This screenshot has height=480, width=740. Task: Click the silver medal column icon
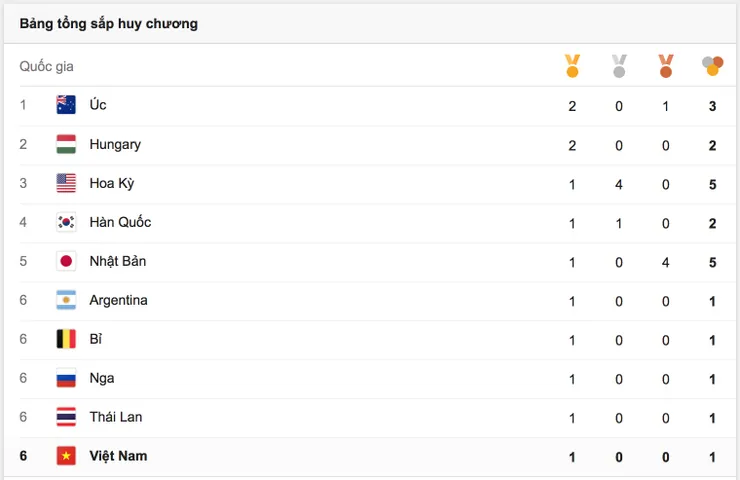point(619,66)
